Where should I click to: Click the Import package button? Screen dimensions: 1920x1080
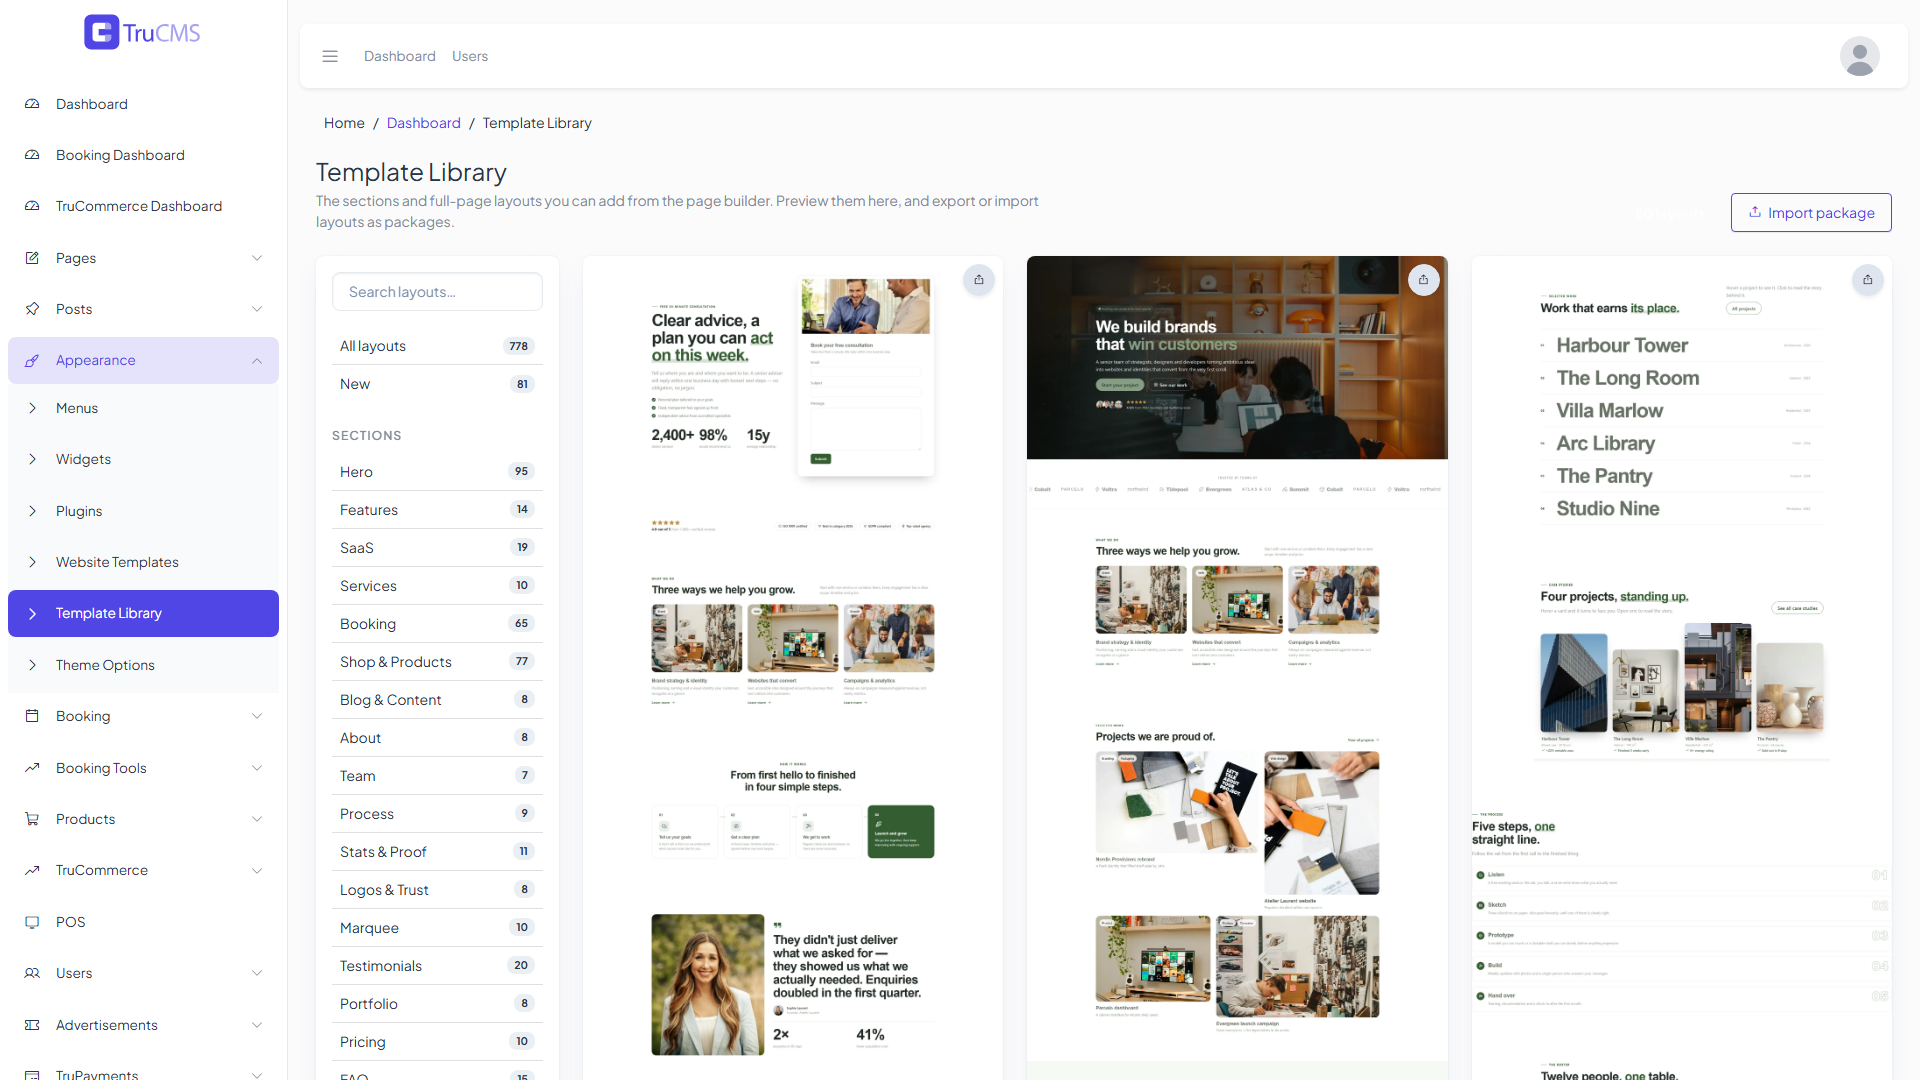tap(1811, 213)
